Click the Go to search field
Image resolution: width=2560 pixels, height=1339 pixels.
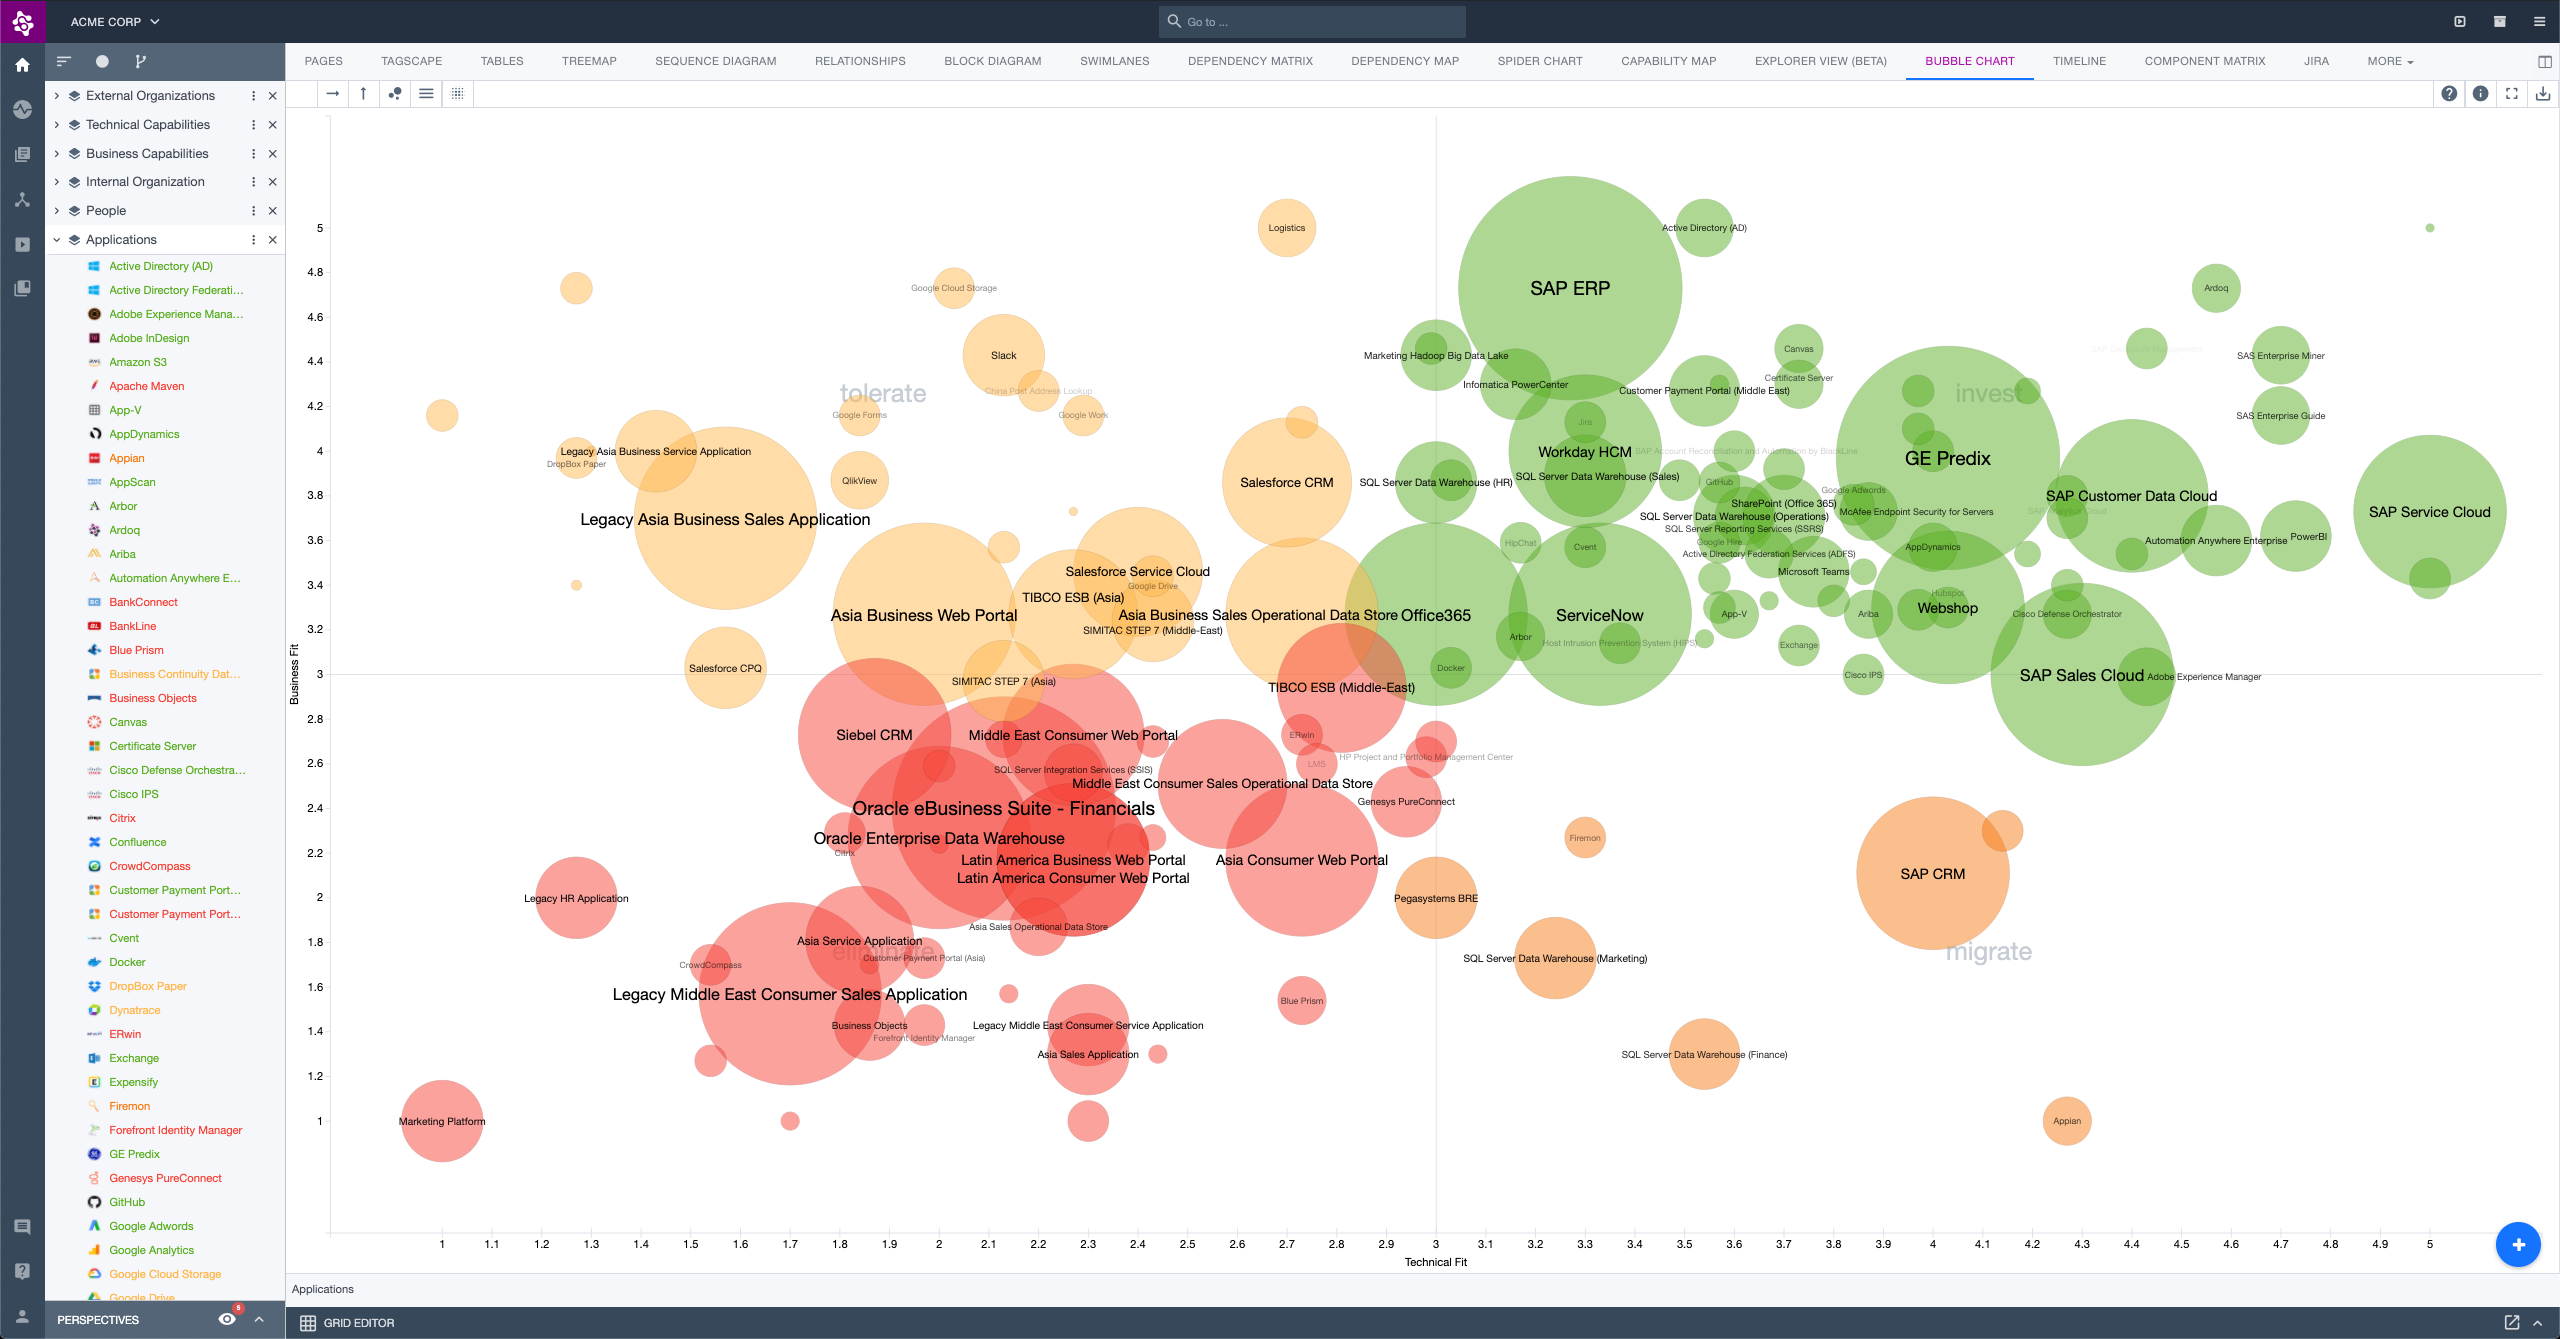(x=1311, y=22)
